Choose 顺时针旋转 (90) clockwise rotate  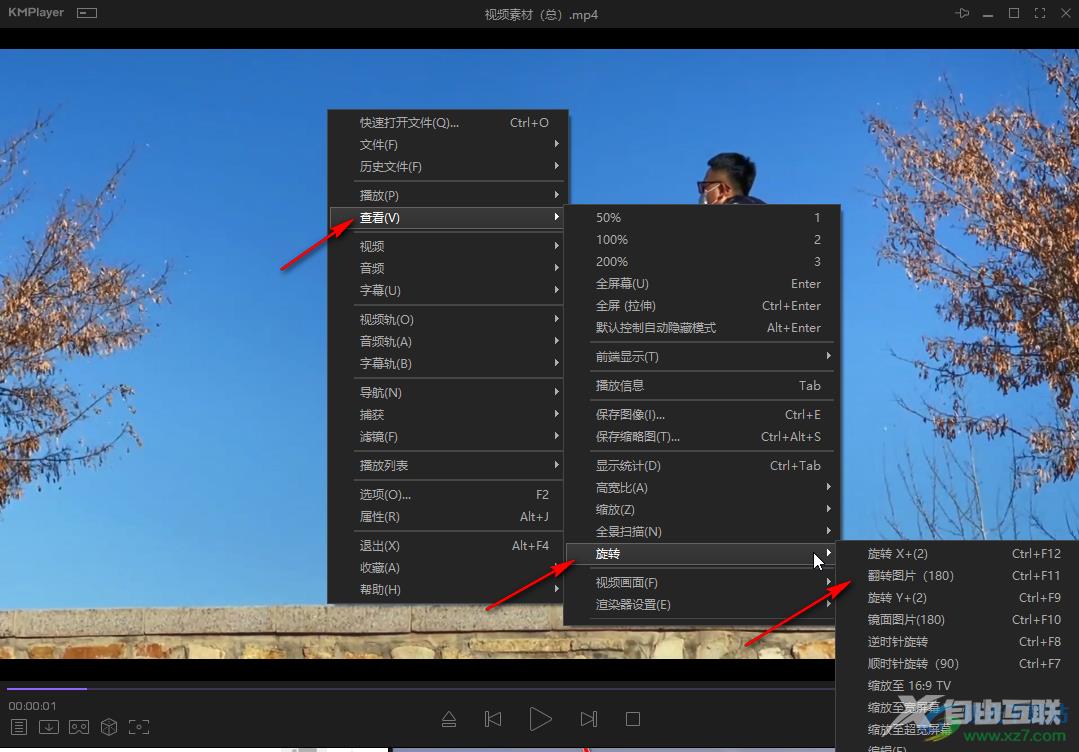click(x=958, y=663)
